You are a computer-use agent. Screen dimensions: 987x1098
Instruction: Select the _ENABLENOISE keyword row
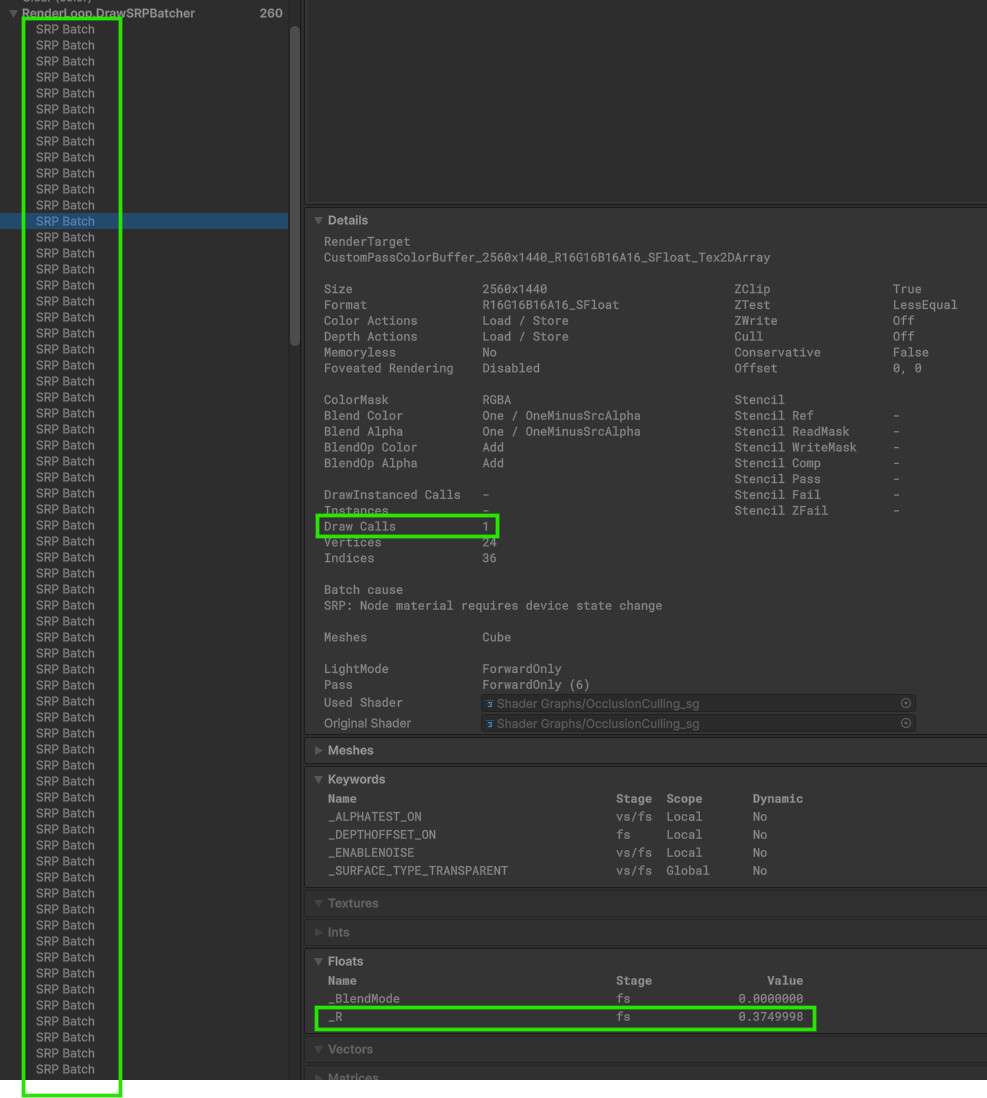point(370,853)
